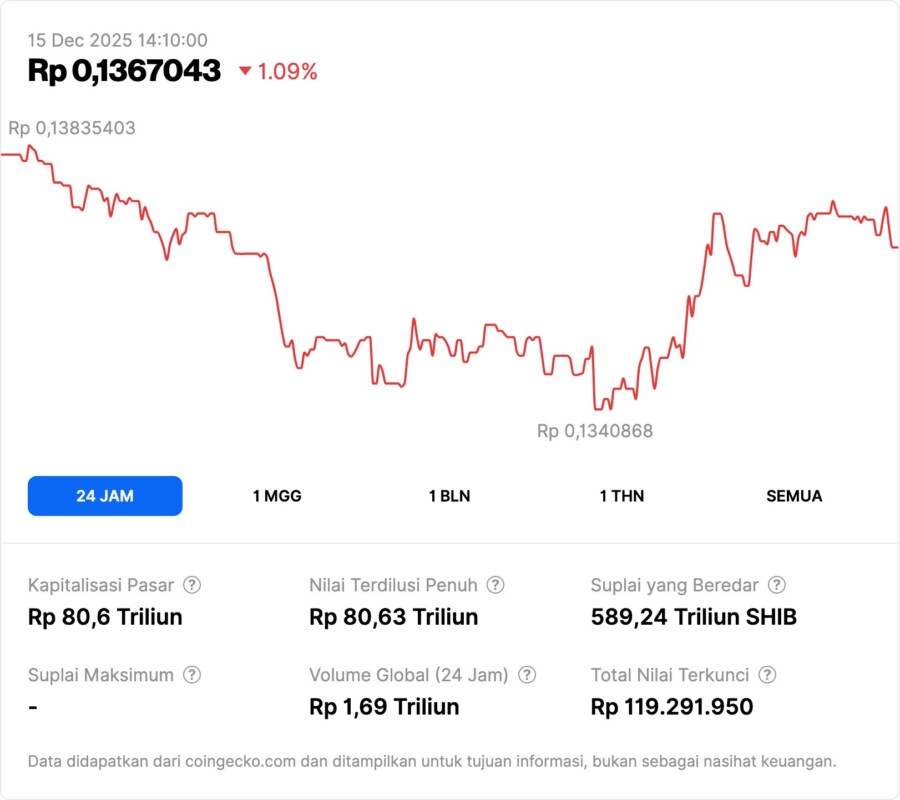Click the 589,24 Triliun SHIB supply value

[x=694, y=617]
